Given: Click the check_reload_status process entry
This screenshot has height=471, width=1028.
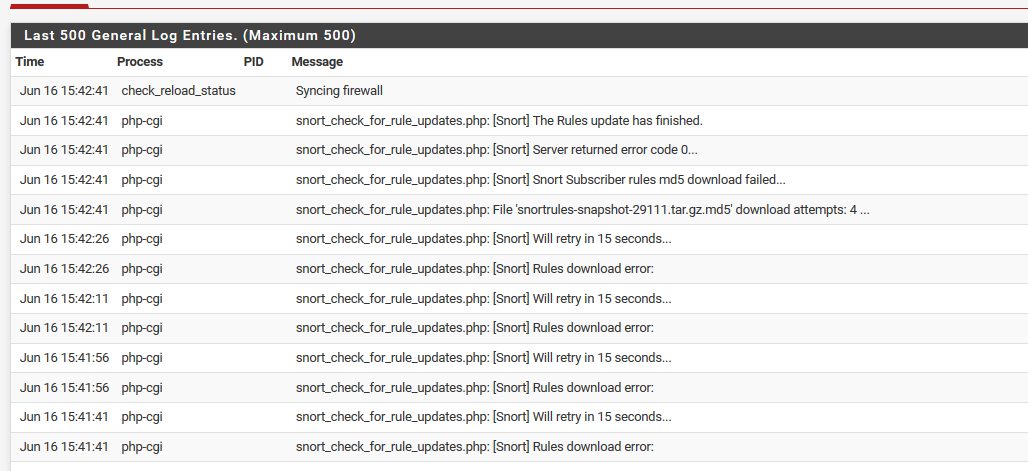Looking at the screenshot, I should [x=179, y=91].
